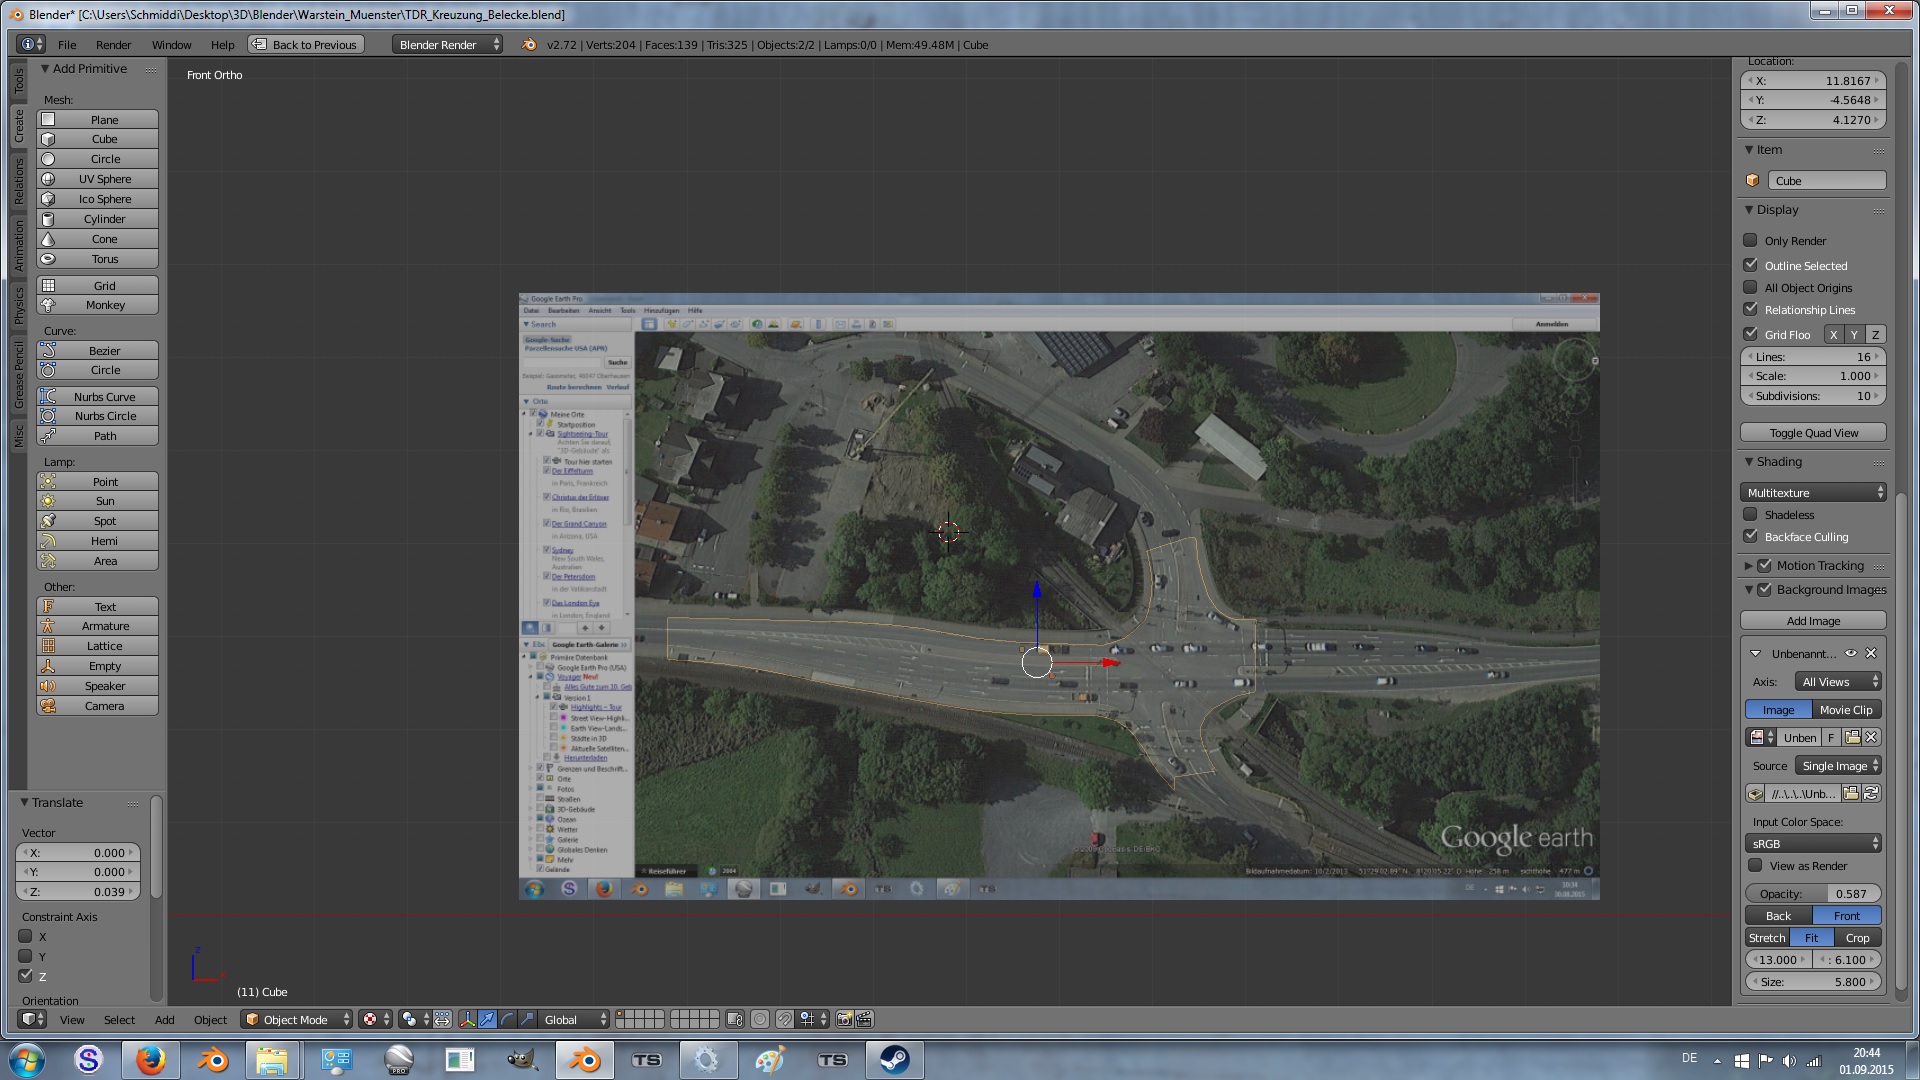Click Toggle Quad View button
The width and height of the screenshot is (1920, 1080).
click(x=1812, y=433)
